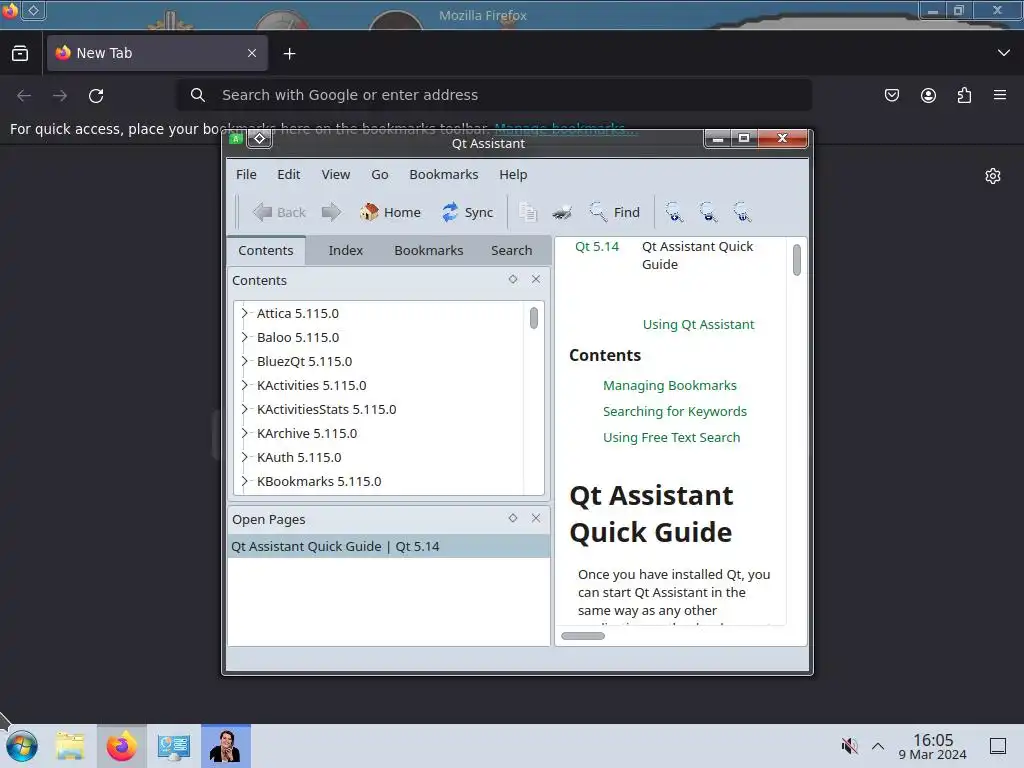Click the Forward arrow in Qt Assistant toolbar
The width and height of the screenshot is (1024, 768).
[x=331, y=212]
